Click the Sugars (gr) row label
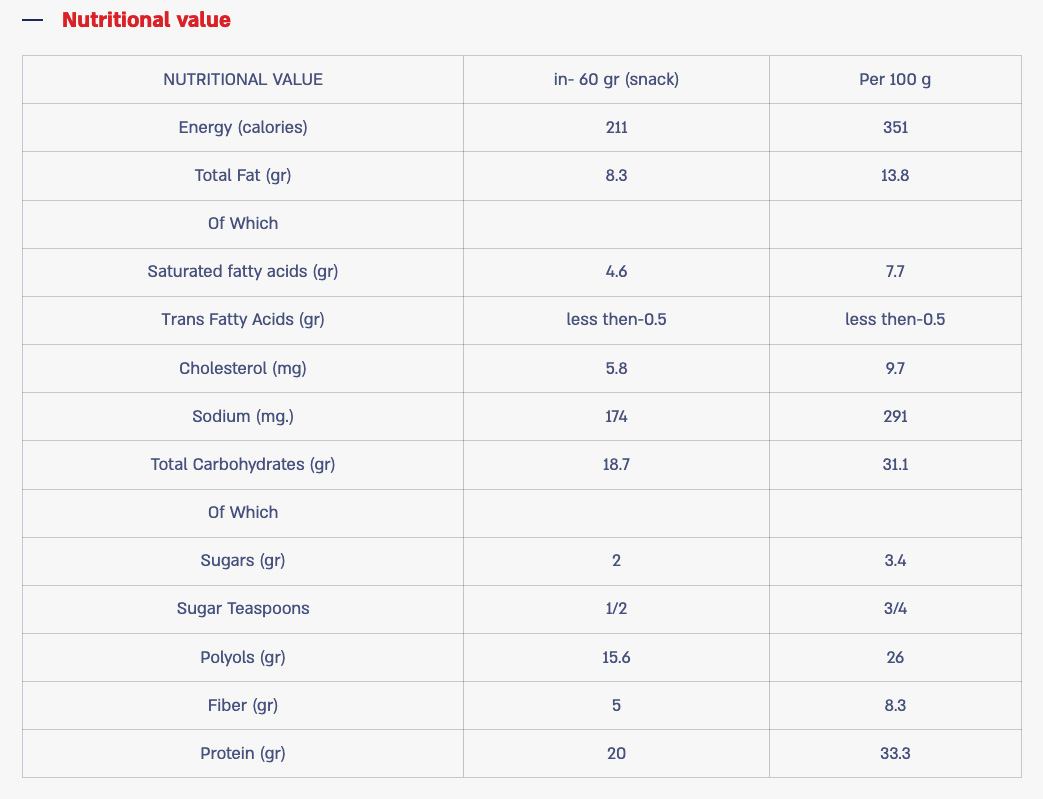This screenshot has width=1043, height=799. click(243, 560)
